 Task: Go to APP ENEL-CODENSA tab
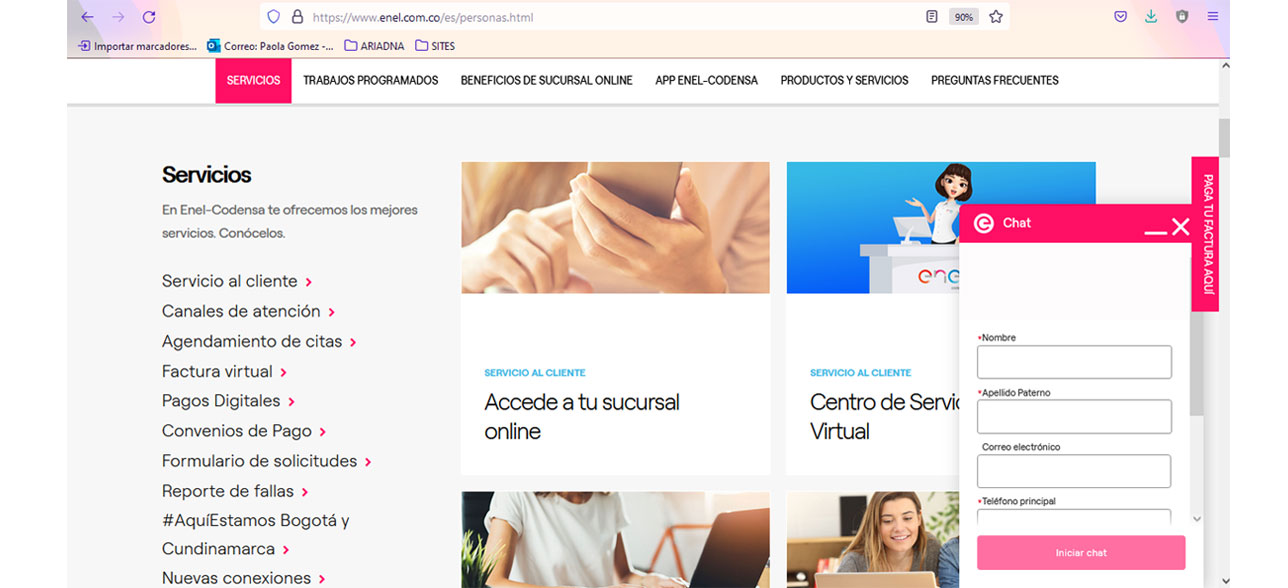(x=707, y=80)
